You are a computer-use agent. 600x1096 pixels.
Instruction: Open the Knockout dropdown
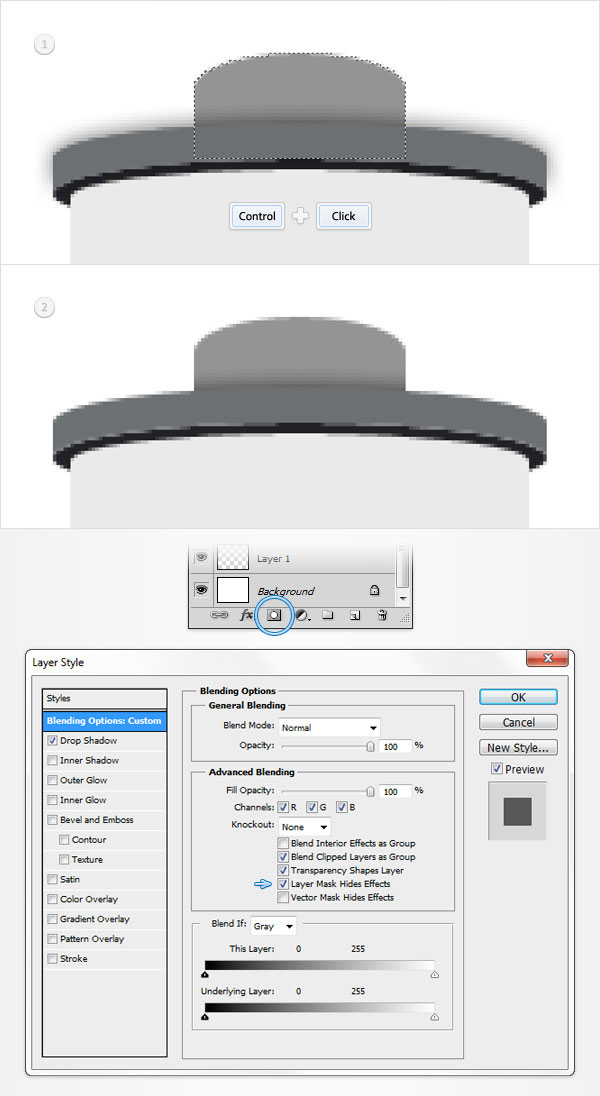point(305,826)
